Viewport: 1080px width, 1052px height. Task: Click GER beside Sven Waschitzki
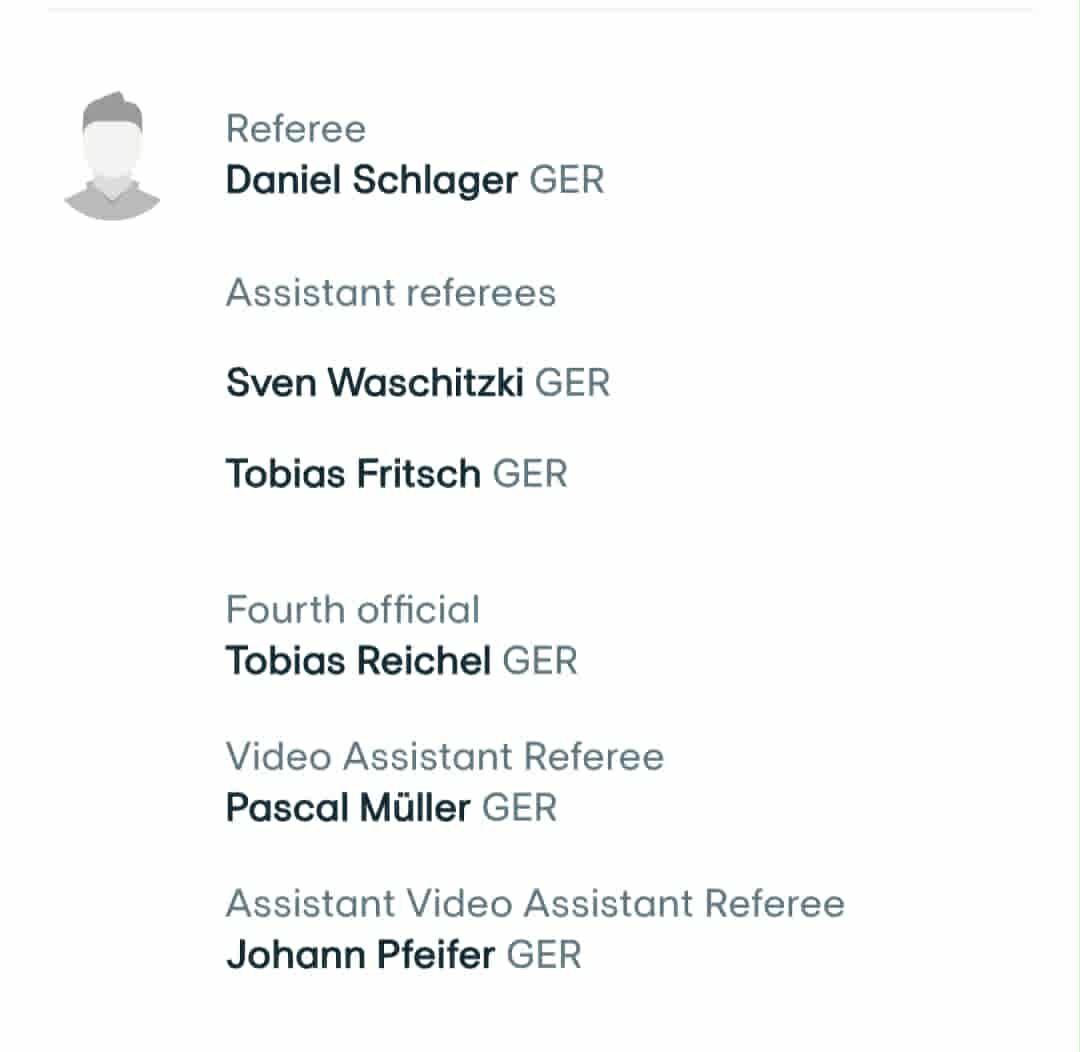[x=573, y=382]
